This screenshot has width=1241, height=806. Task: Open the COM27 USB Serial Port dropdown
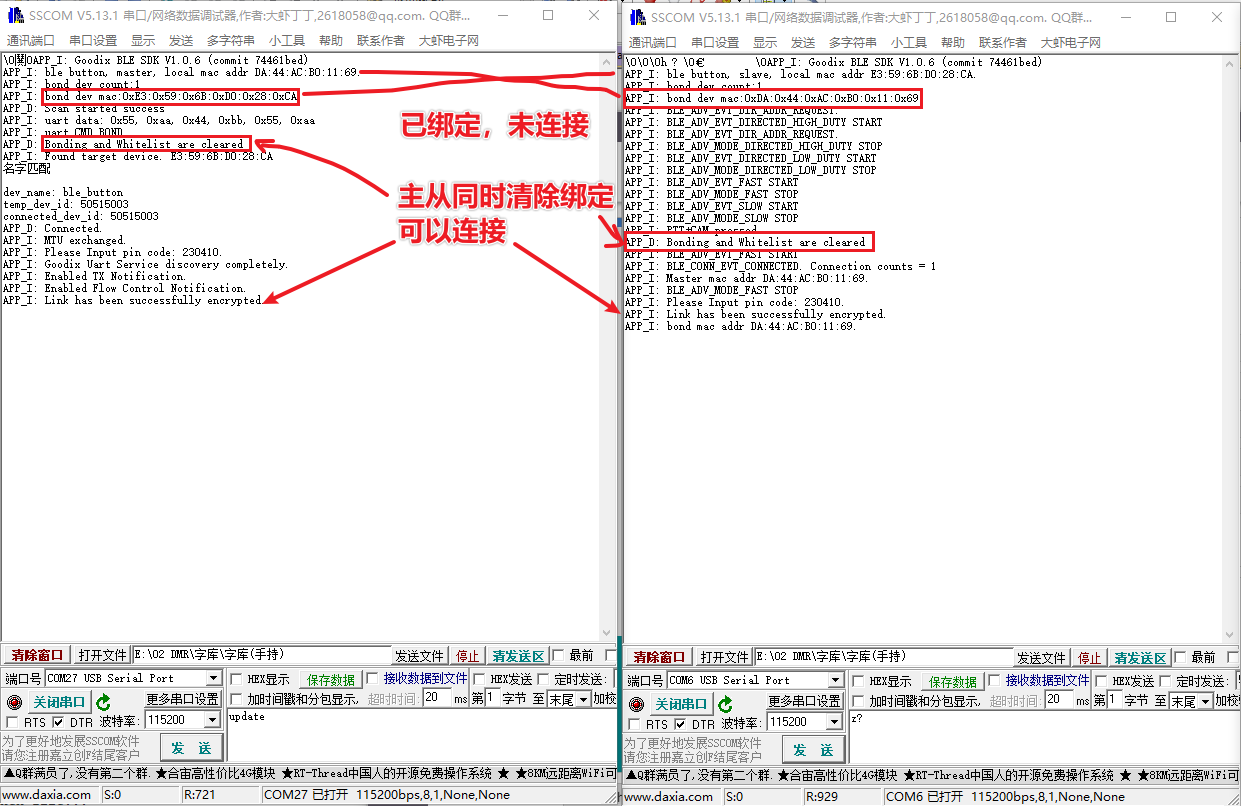tap(212, 679)
